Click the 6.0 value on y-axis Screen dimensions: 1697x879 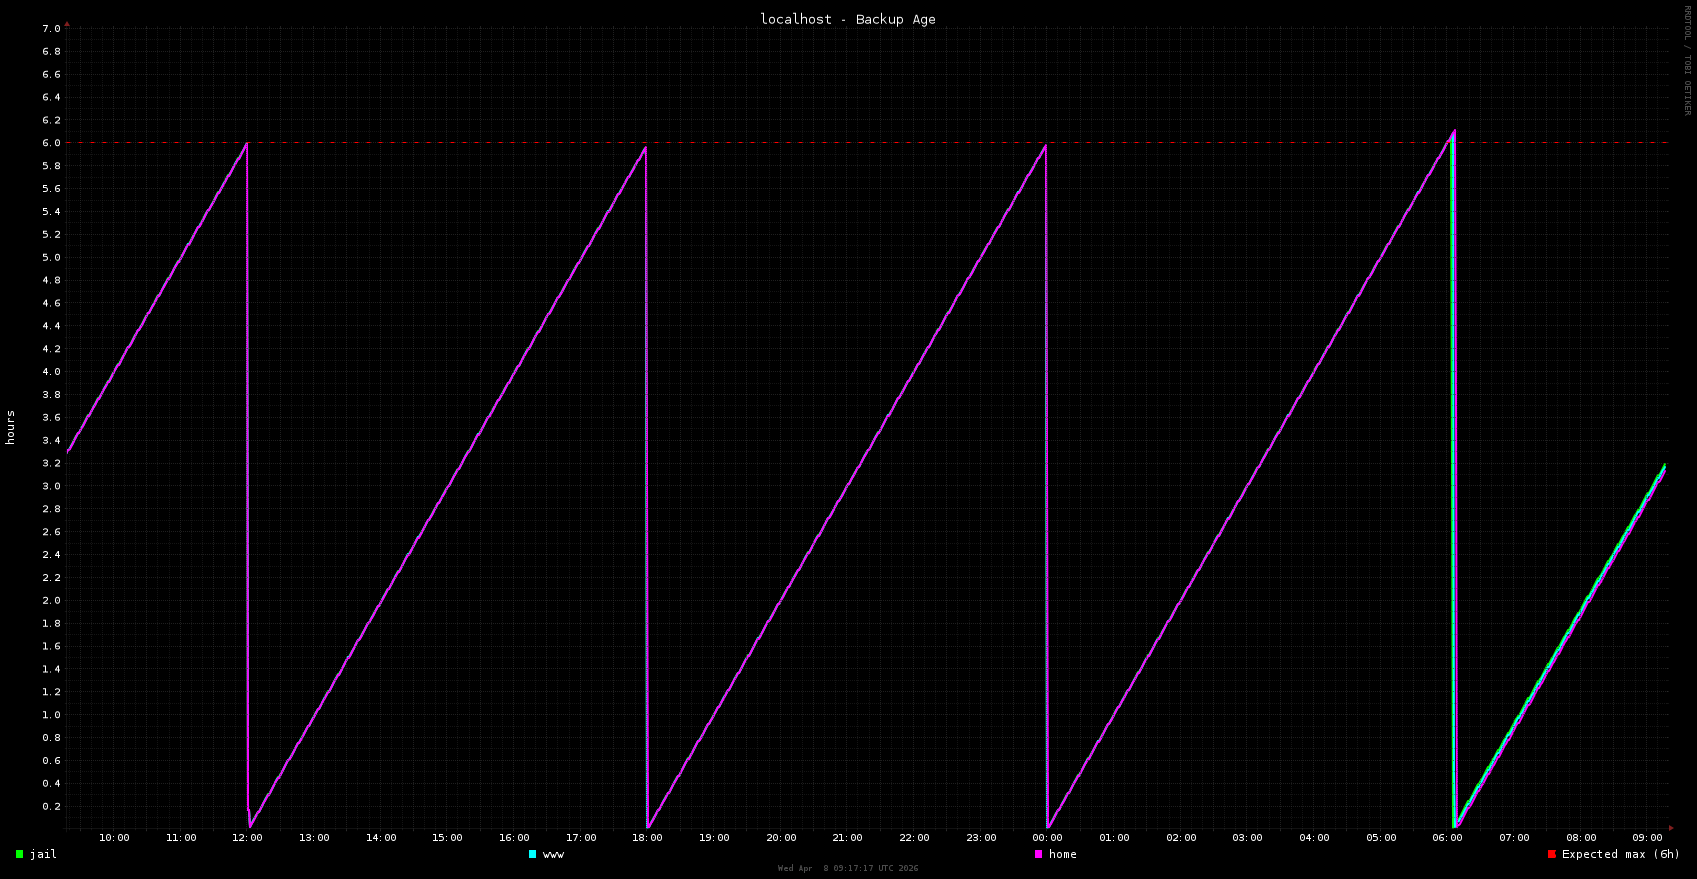[x=51, y=143]
